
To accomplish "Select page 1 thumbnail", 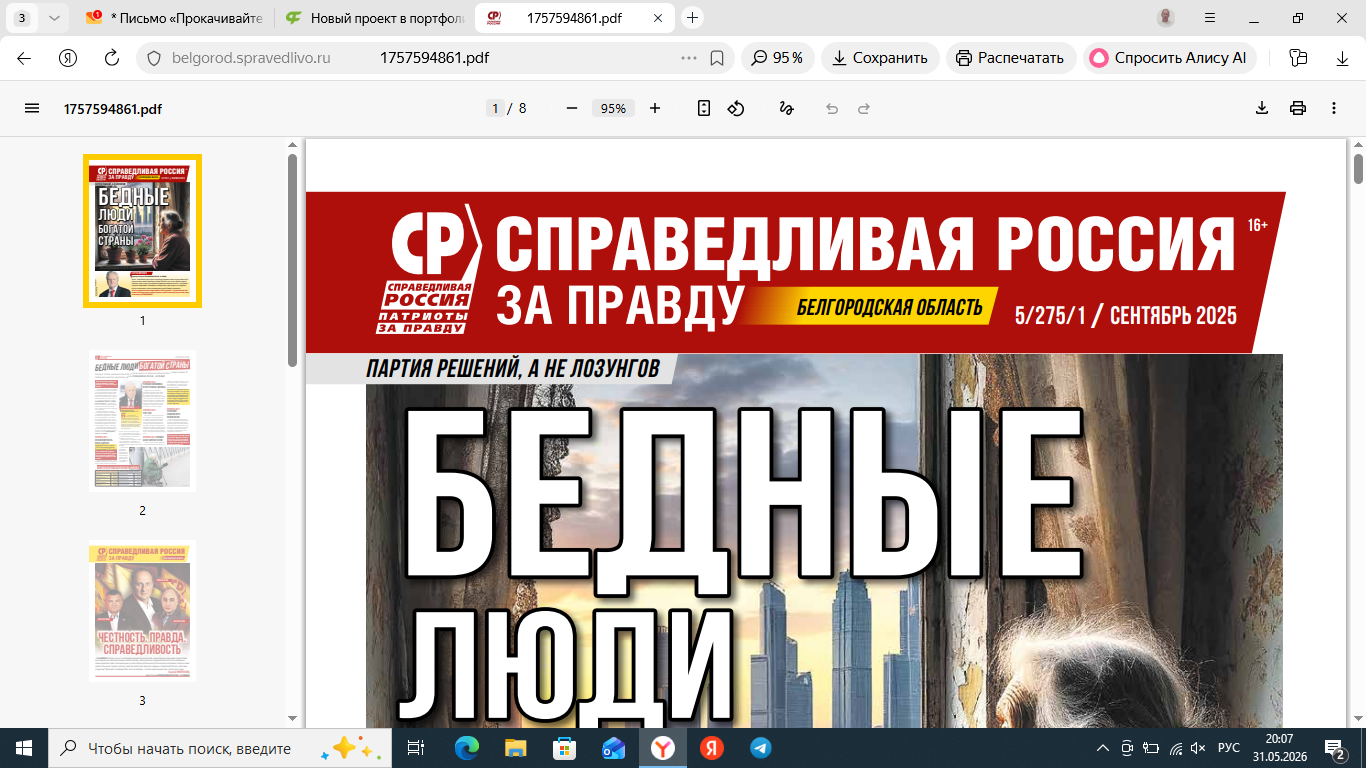I will click(x=142, y=231).
